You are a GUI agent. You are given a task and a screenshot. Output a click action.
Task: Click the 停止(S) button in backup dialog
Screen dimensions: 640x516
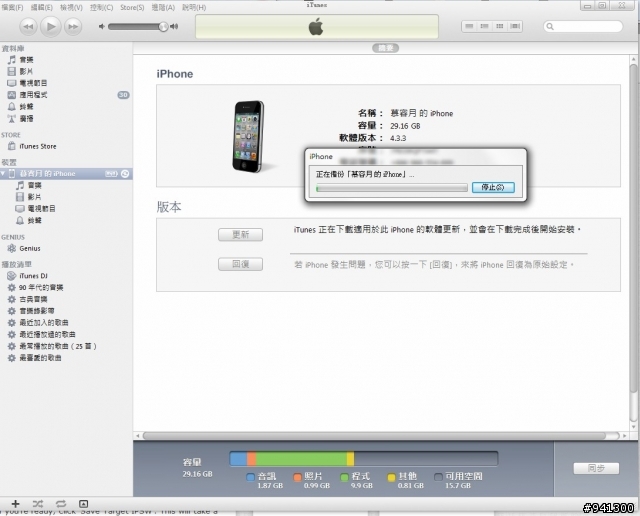(493, 187)
